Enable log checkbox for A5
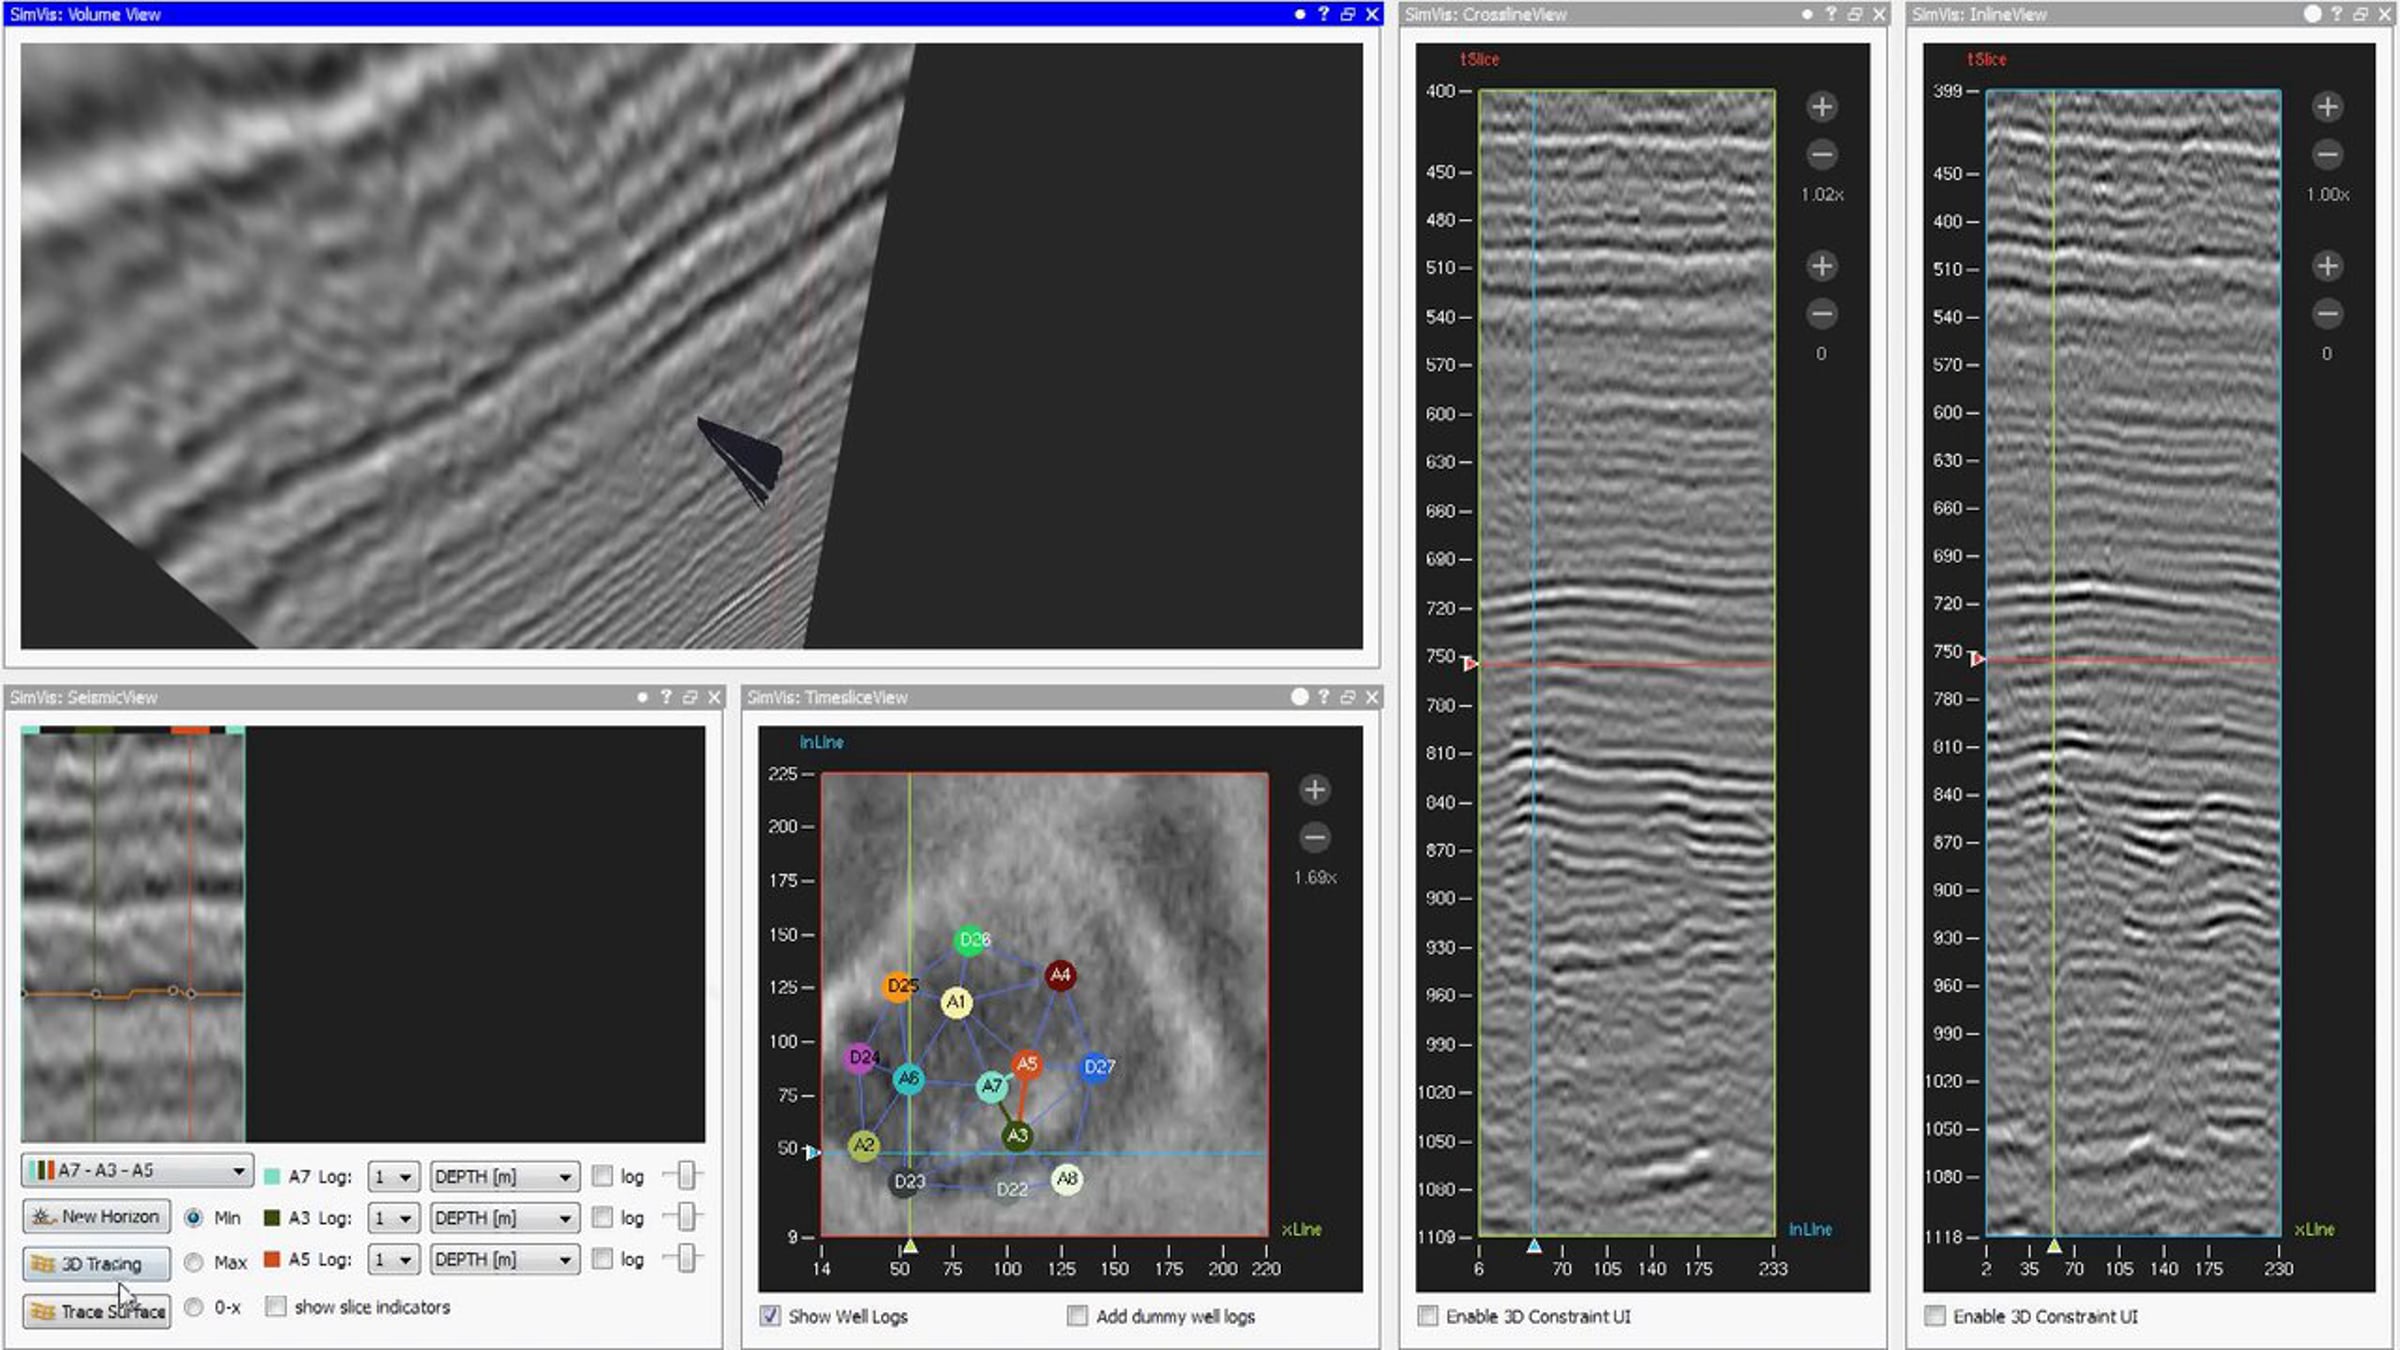Viewport: 2400px width, 1350px height. 602,1259
